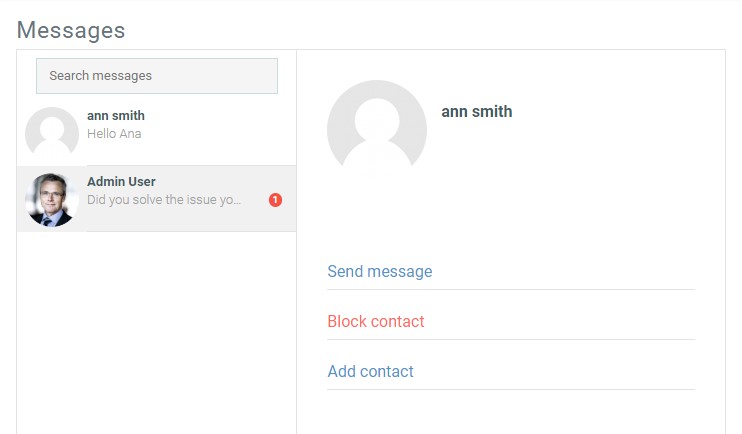
Task: Click ann smith's small avatar in conversation list
Action: pyautogui.click(x=52, y=132)
